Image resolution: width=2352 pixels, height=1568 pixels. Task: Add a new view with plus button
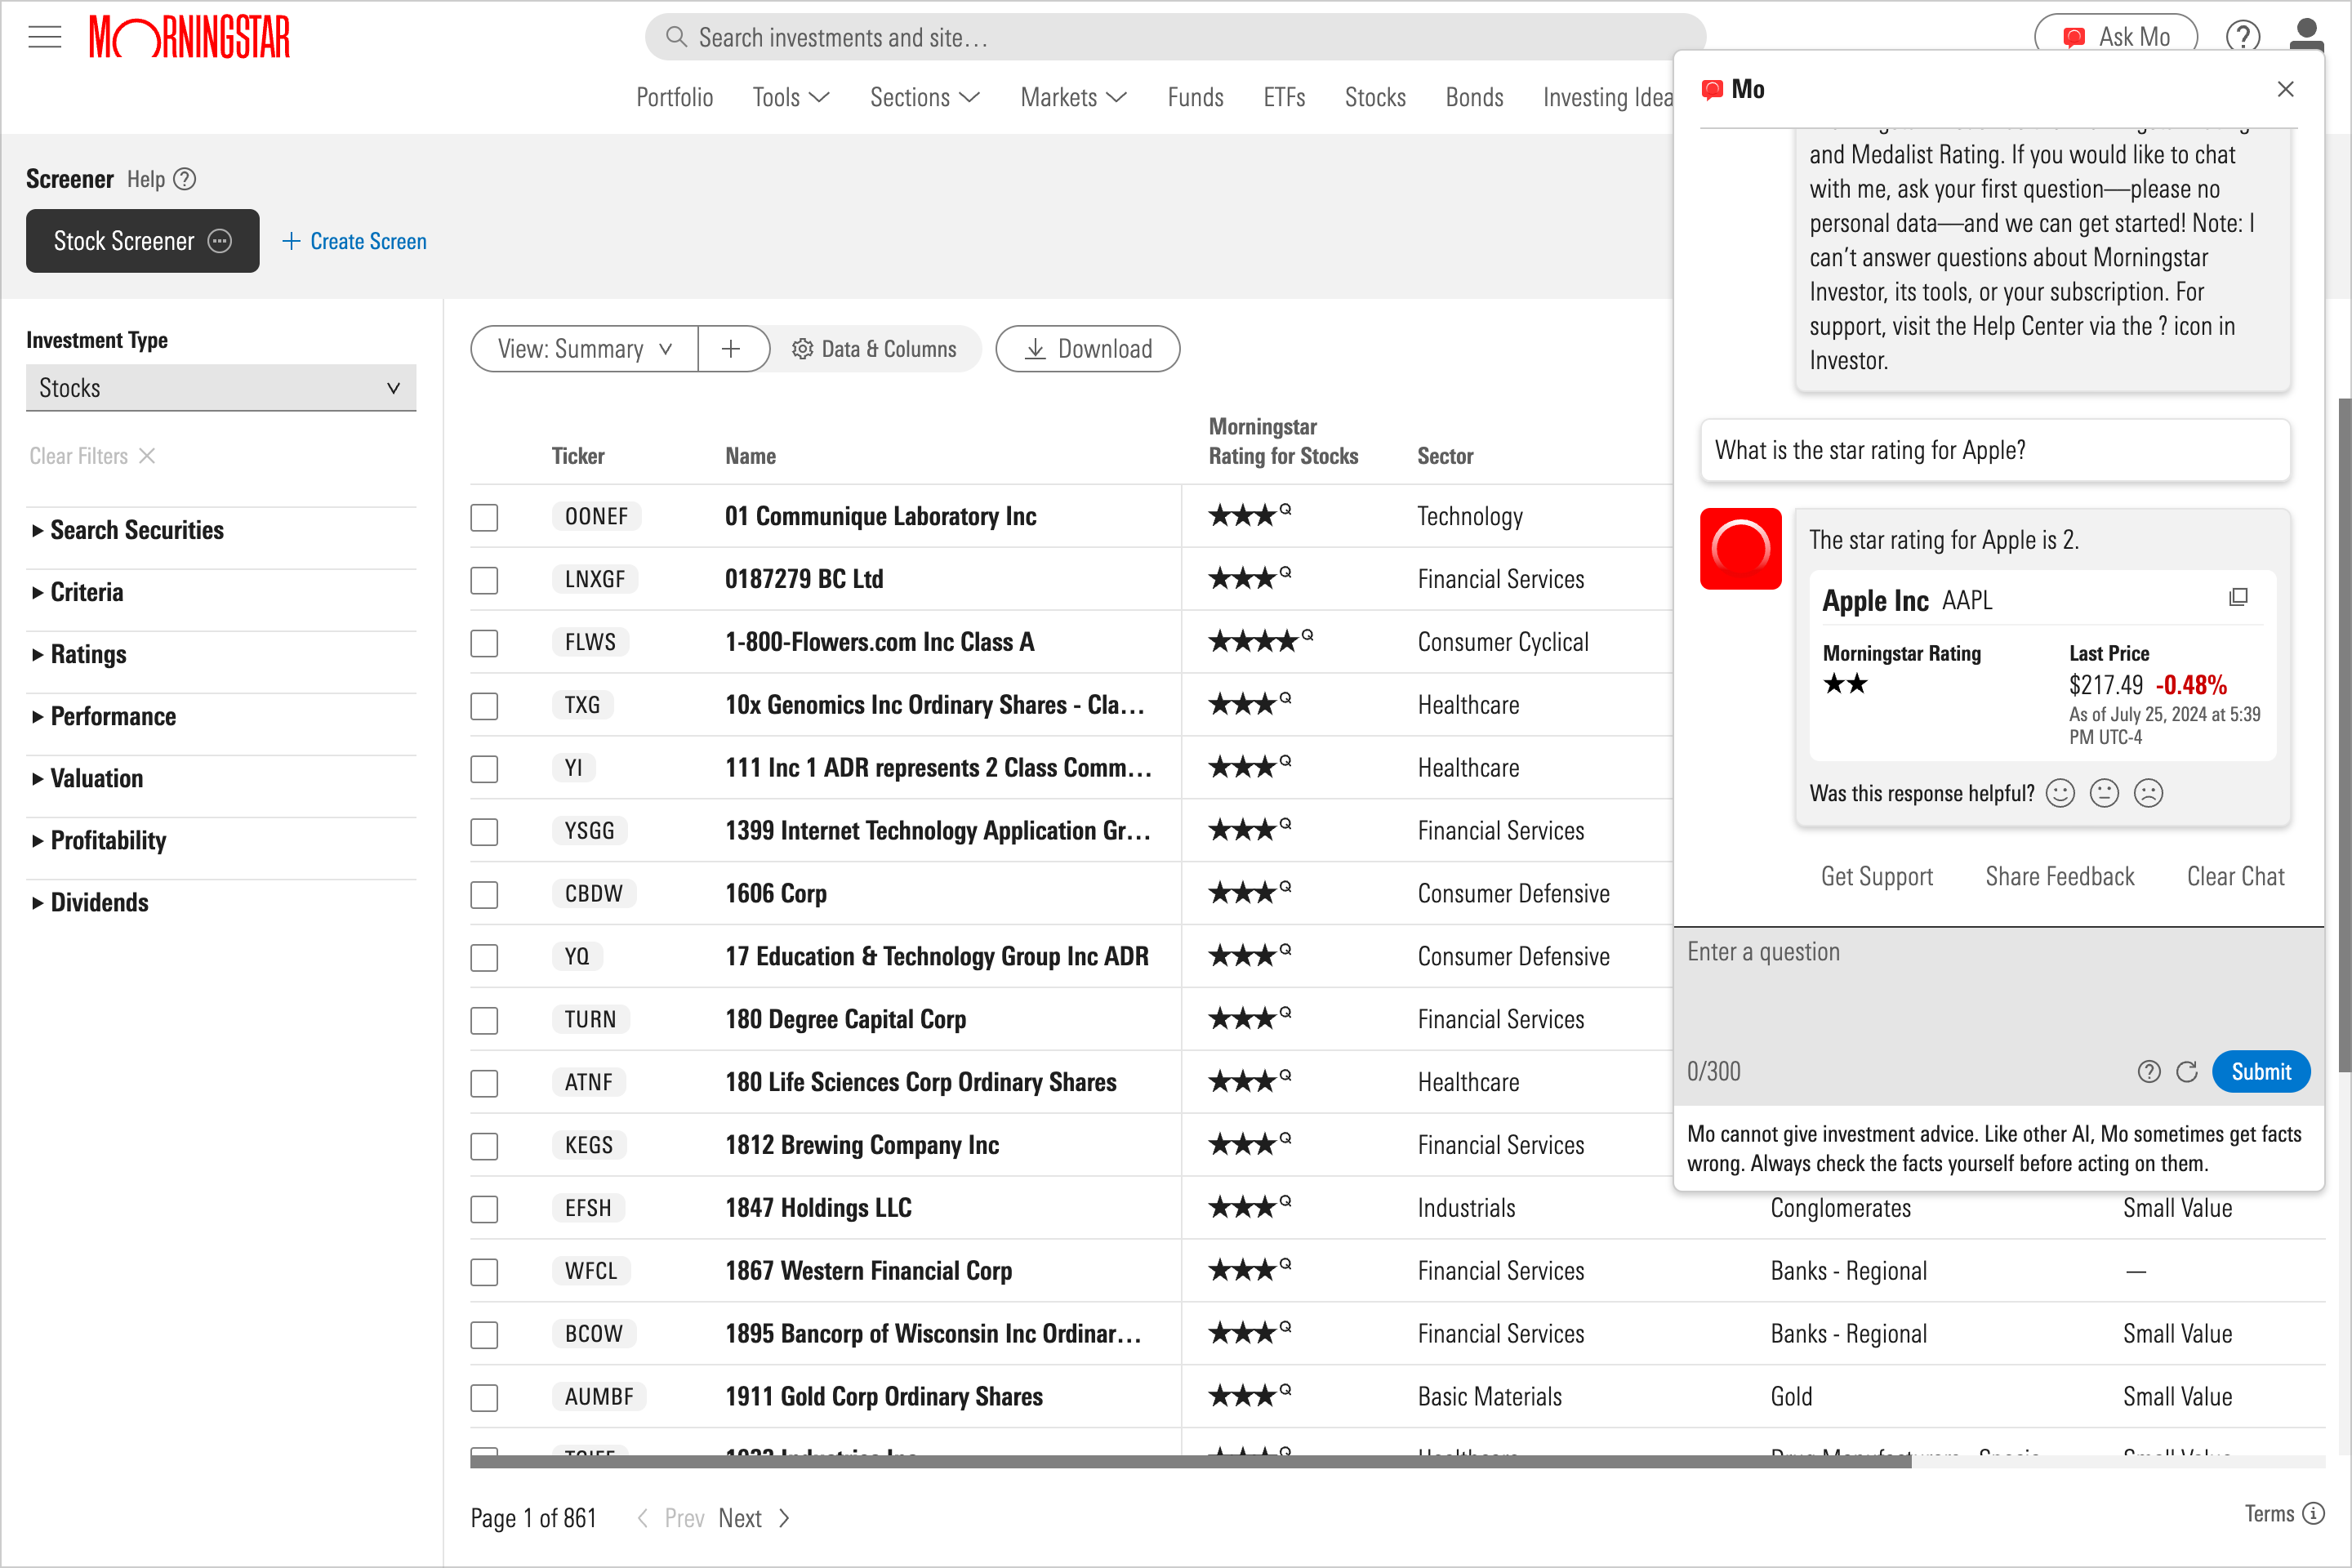pos(732,349)
